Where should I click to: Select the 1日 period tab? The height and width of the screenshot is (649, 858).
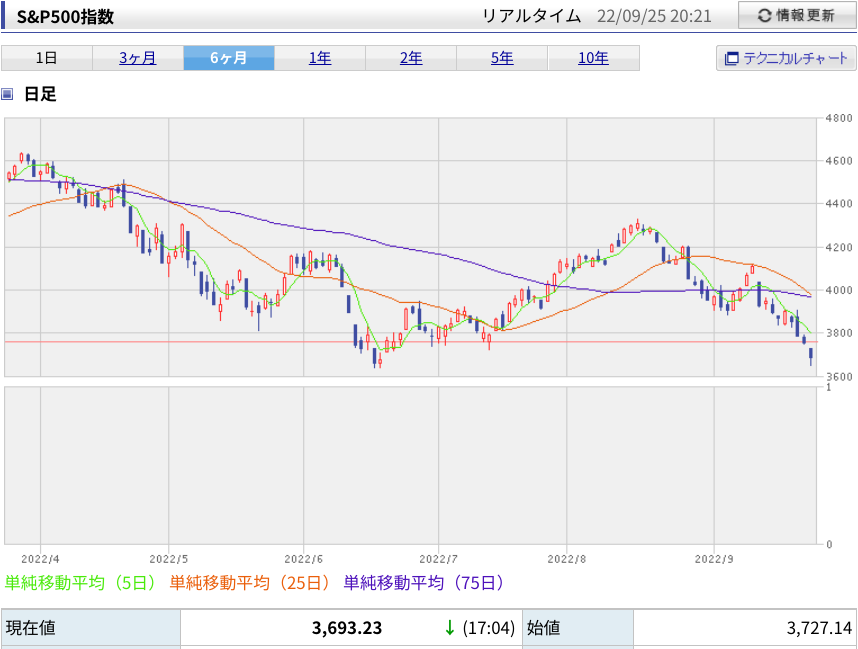[47, 58]
